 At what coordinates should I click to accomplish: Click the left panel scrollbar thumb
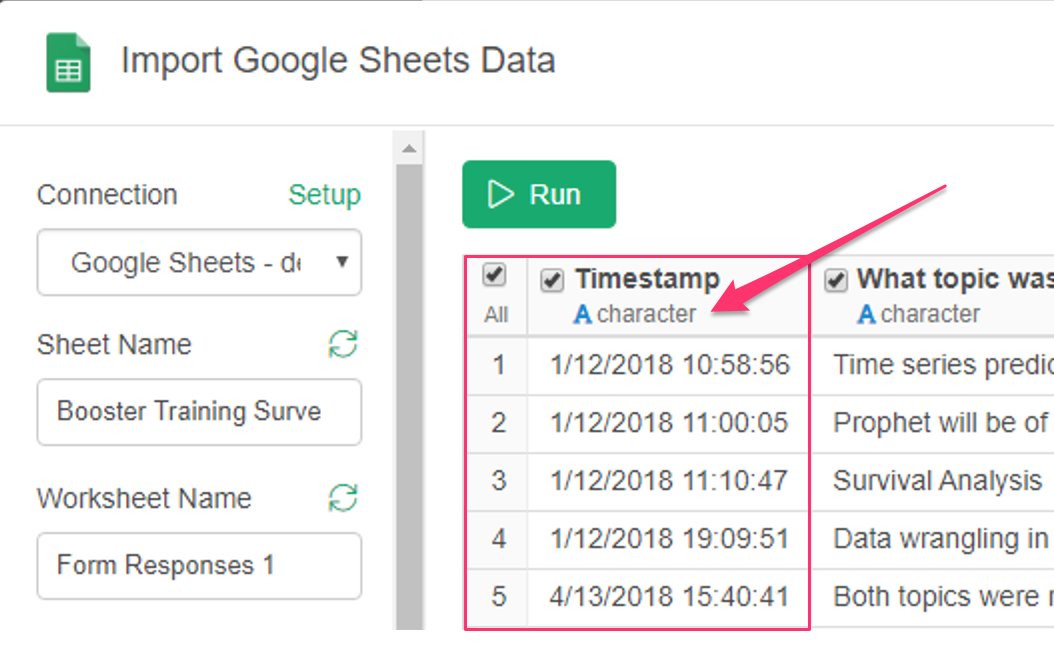pyautogui.click(x=409, y=396)
